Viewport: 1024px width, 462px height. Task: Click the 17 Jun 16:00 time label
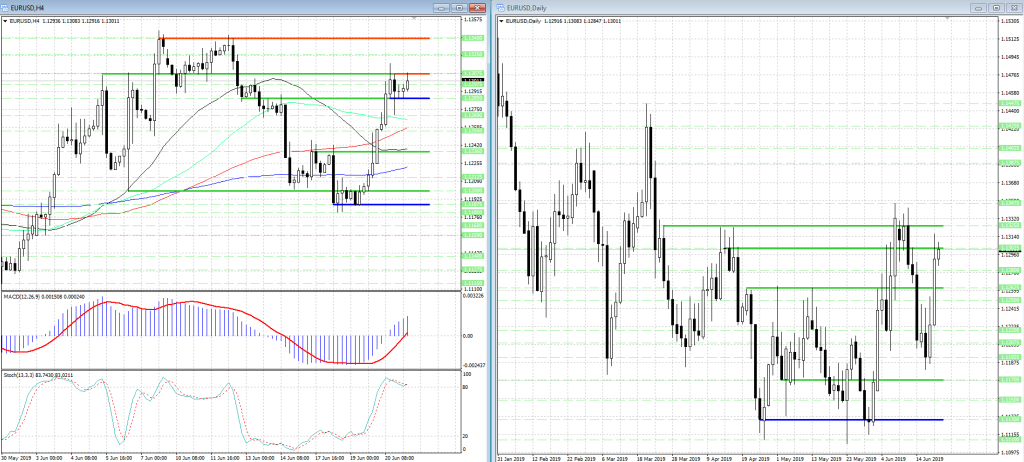click(x=330, y=457)
